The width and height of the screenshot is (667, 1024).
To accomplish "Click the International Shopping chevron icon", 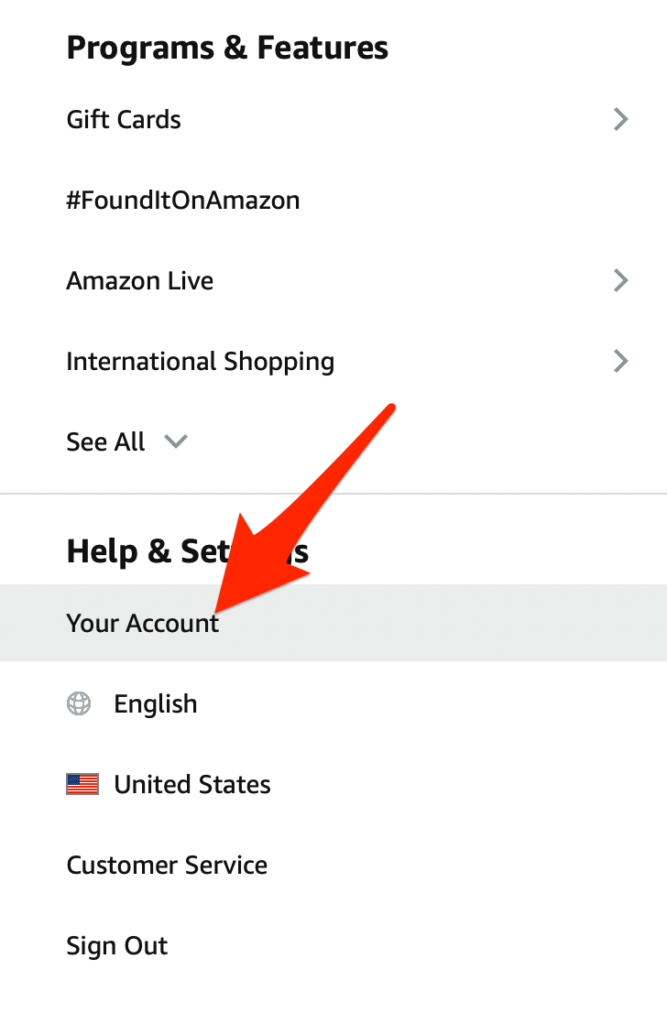I will pos(621,361).
